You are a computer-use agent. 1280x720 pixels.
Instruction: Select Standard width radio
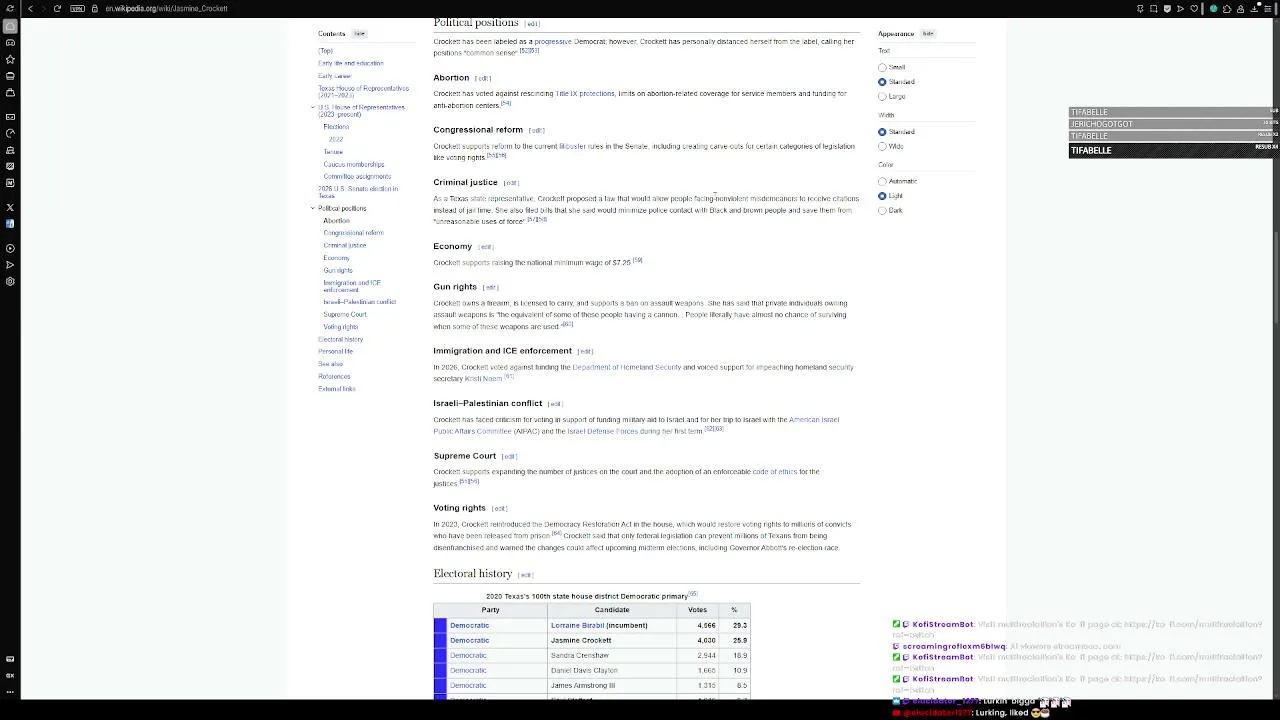882,132
